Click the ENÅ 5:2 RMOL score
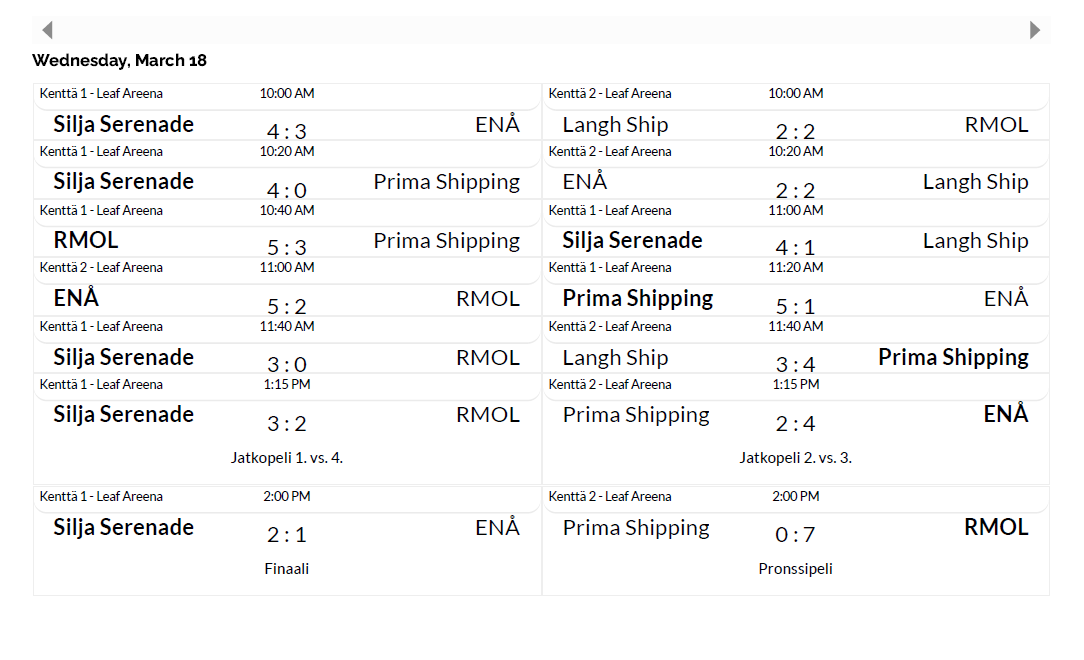 click(x=287, y=305)
